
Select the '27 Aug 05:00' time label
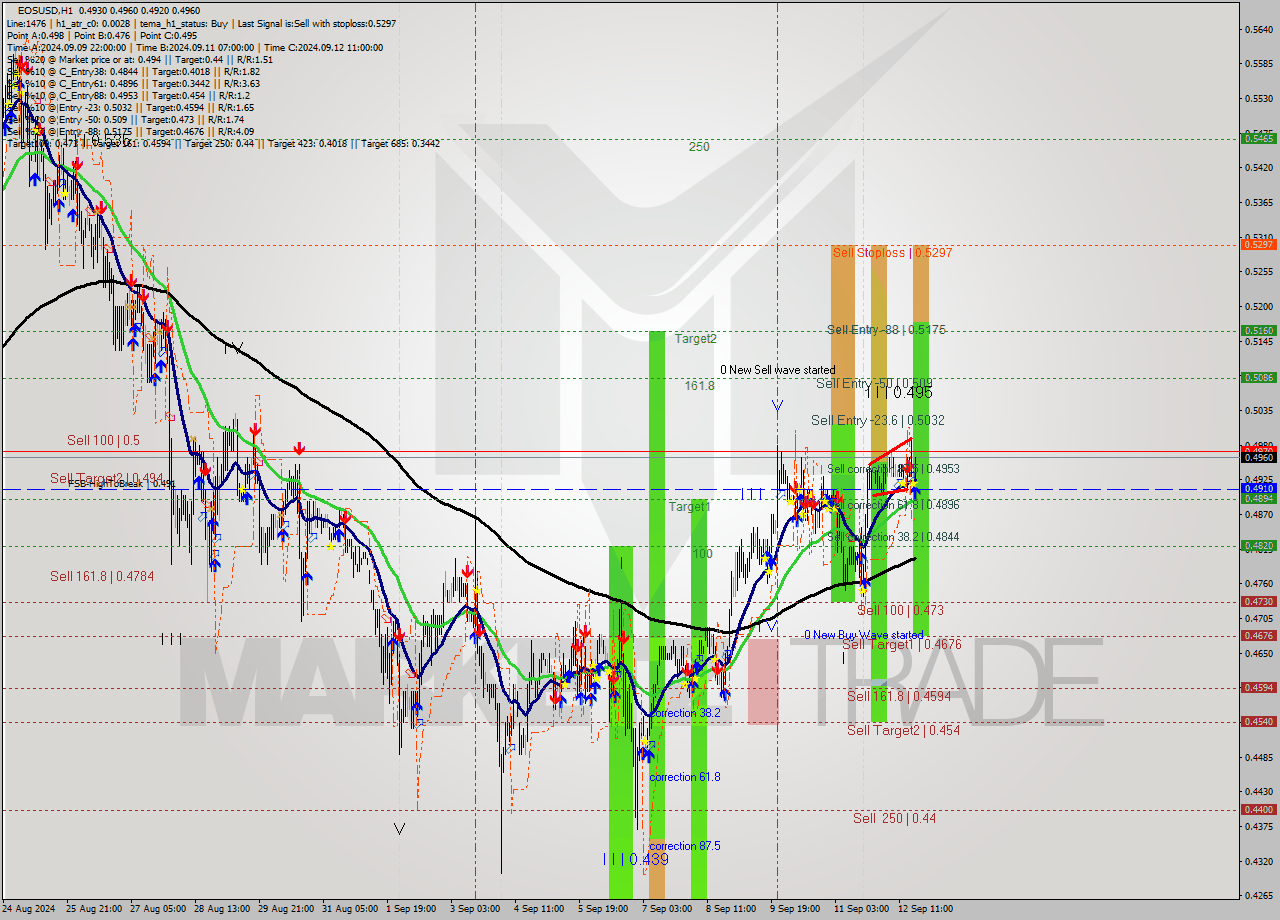coord(158,909)
